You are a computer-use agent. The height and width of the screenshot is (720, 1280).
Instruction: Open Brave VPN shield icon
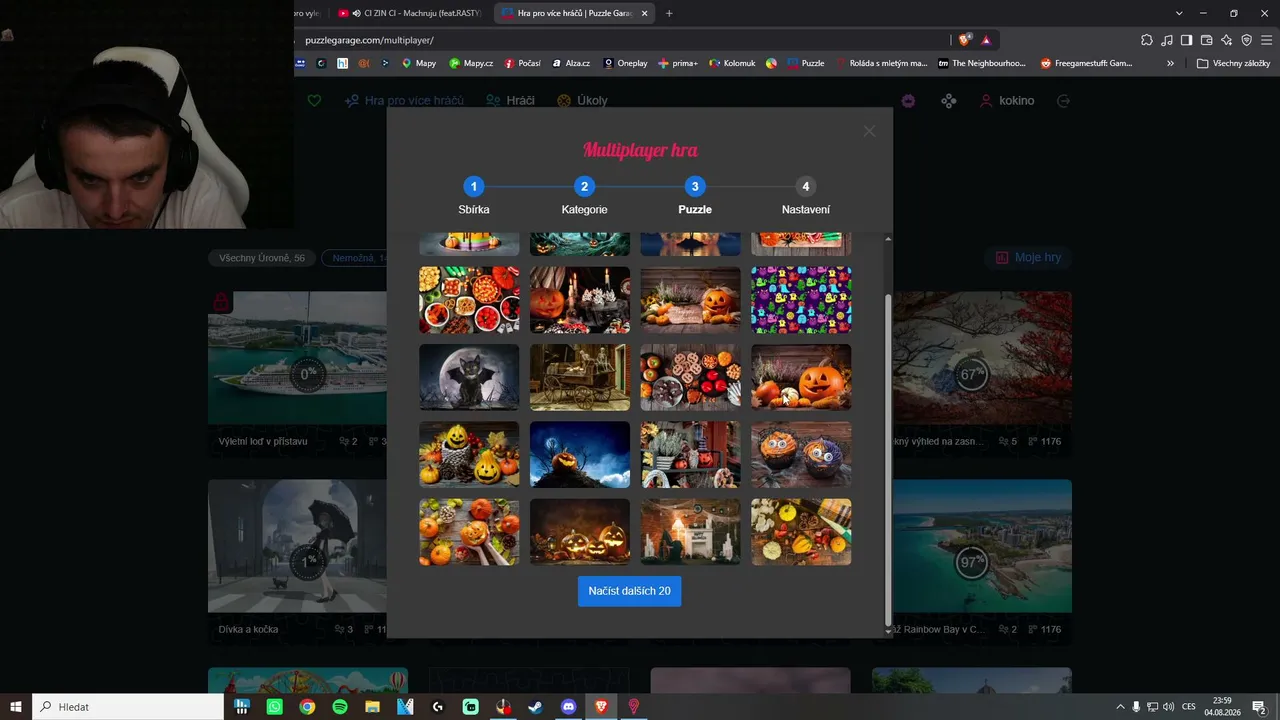point(1246,40)
